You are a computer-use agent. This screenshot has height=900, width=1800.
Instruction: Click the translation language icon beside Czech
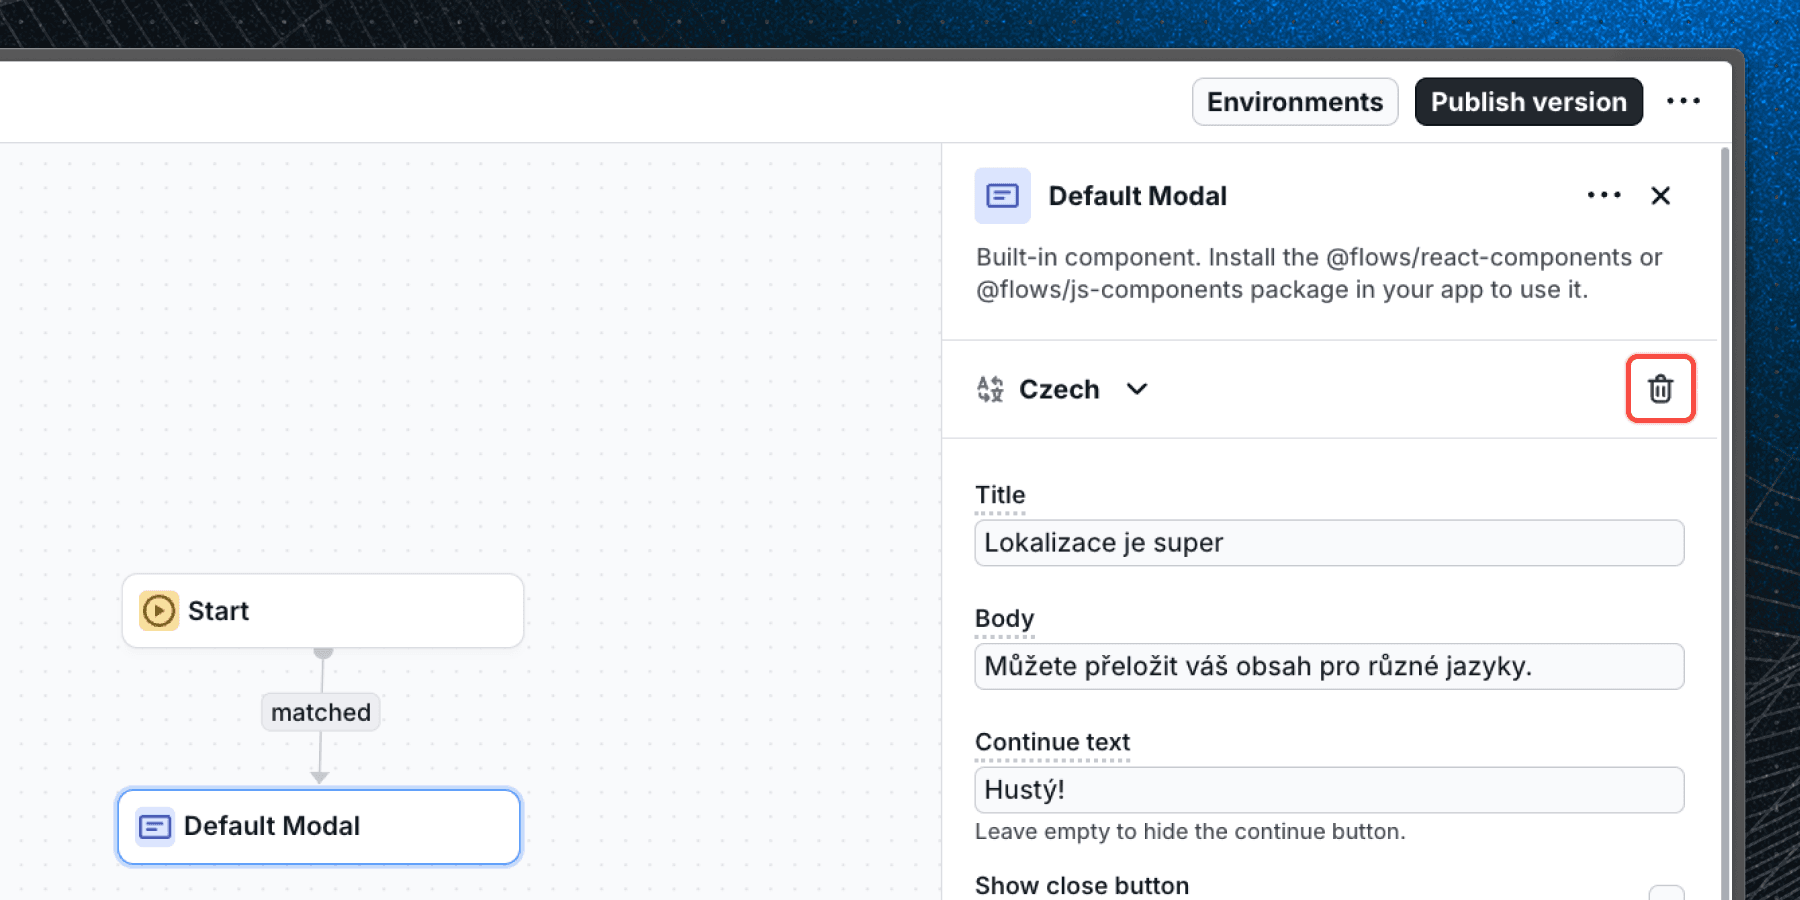pyautogui.click(x=990, y=389)
